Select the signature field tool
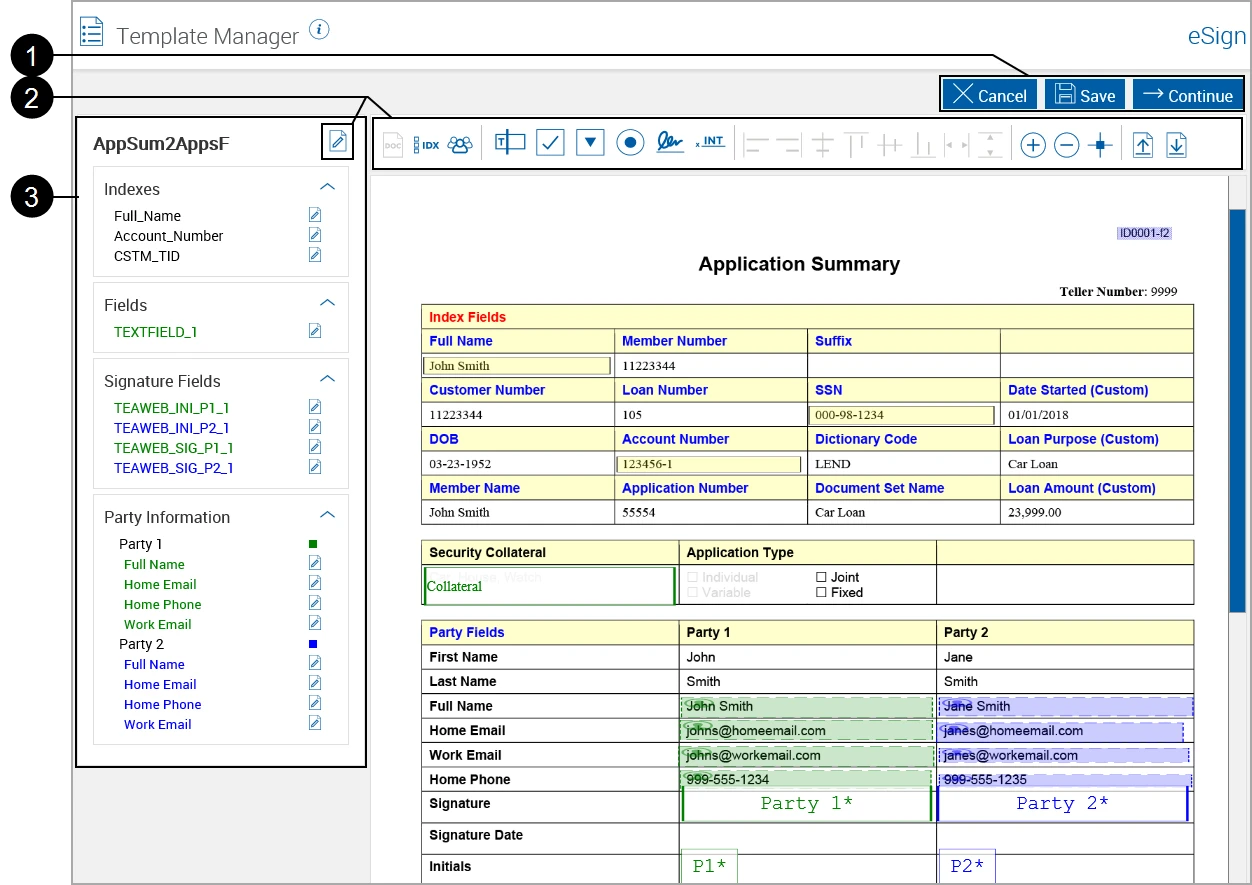The image size is (1252, 885). click(670, 142)
